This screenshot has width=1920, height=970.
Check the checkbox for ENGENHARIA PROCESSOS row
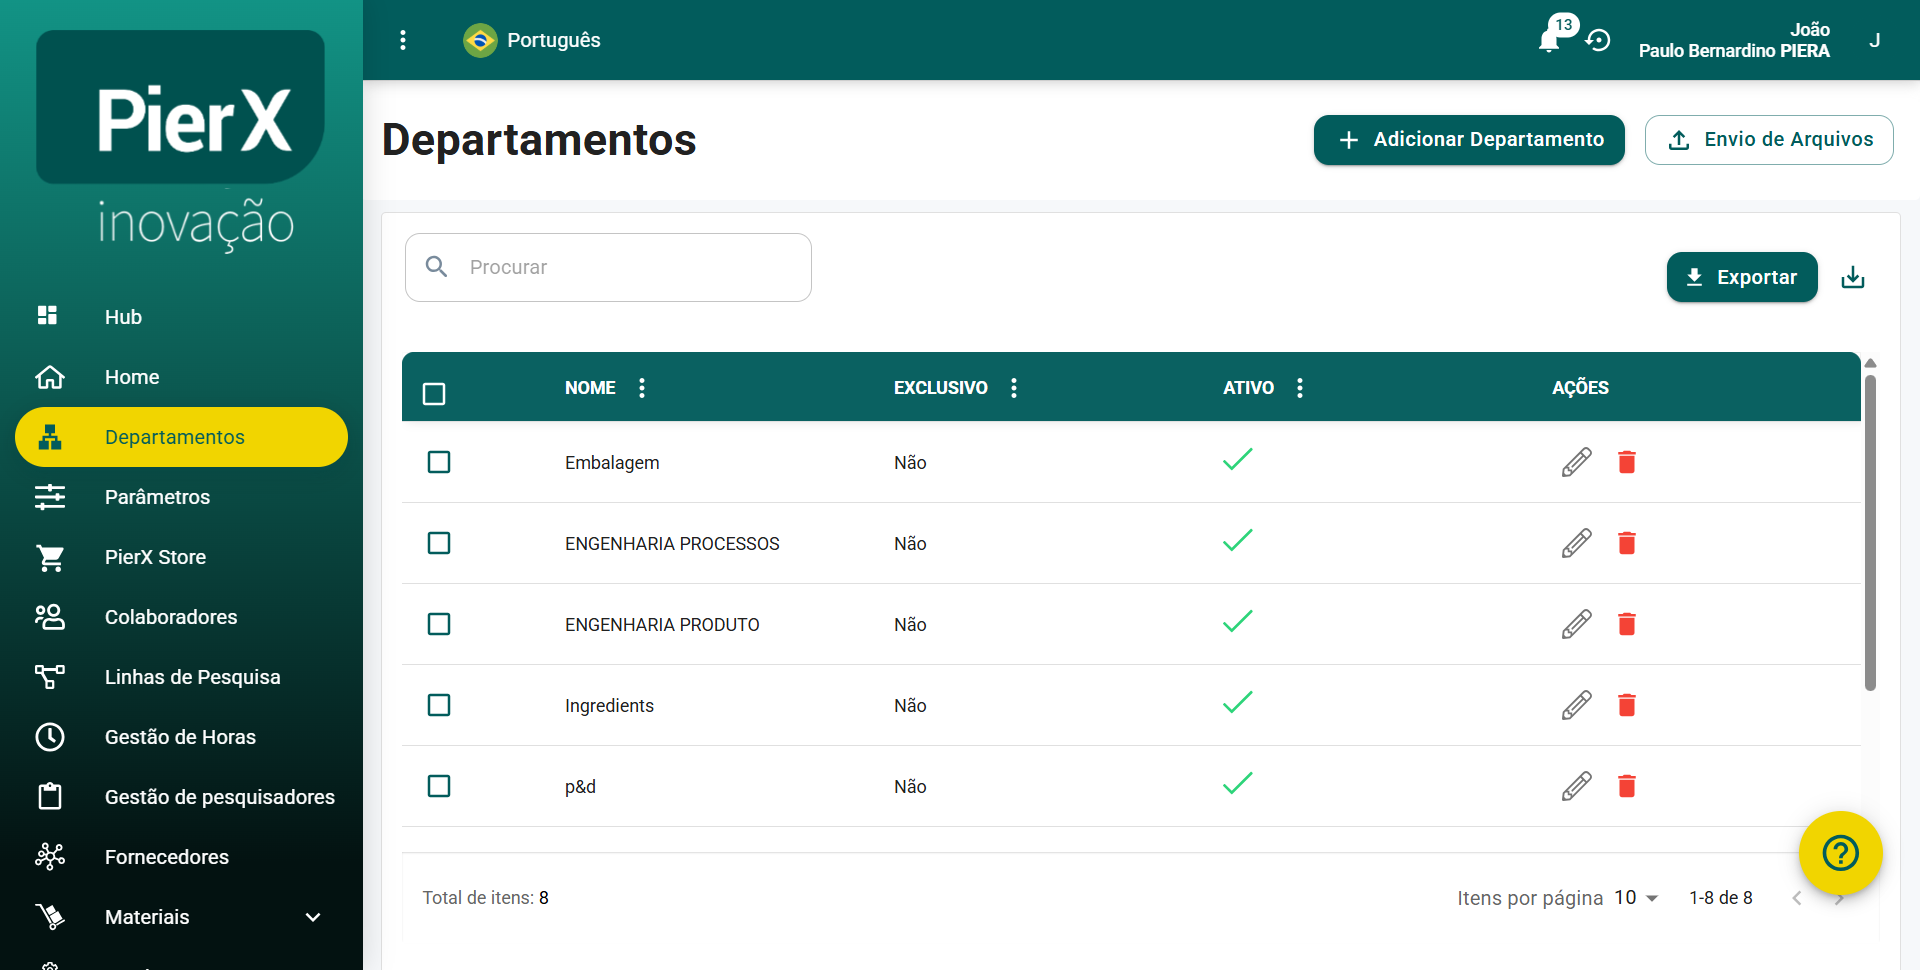pos(438,543)
